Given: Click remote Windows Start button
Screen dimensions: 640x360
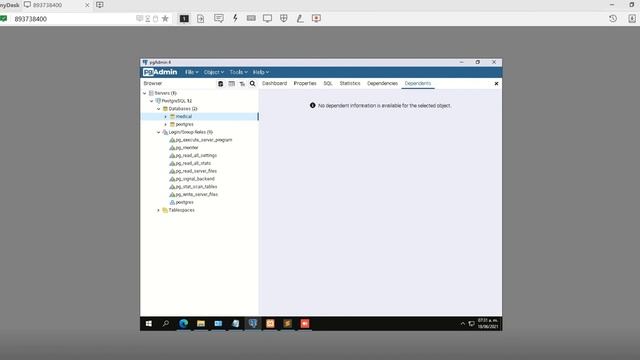Looking at the screenshot, I should 149,324.
